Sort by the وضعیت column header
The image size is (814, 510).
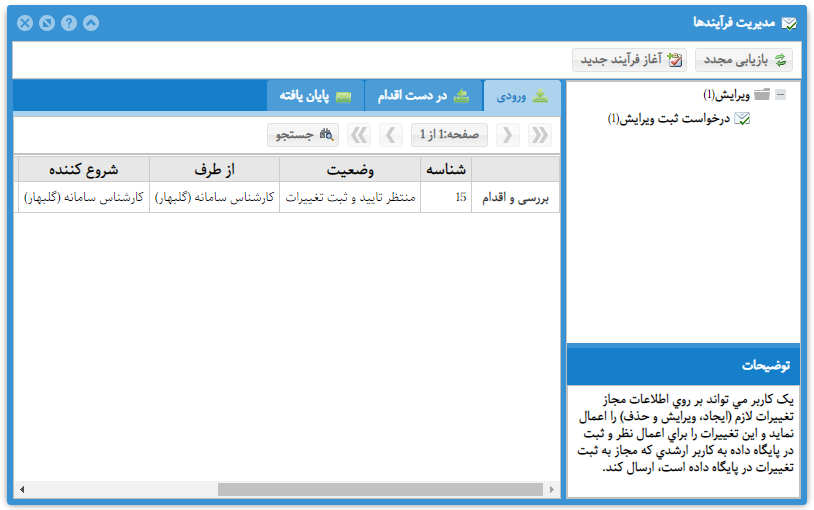(x=350, y=169)
